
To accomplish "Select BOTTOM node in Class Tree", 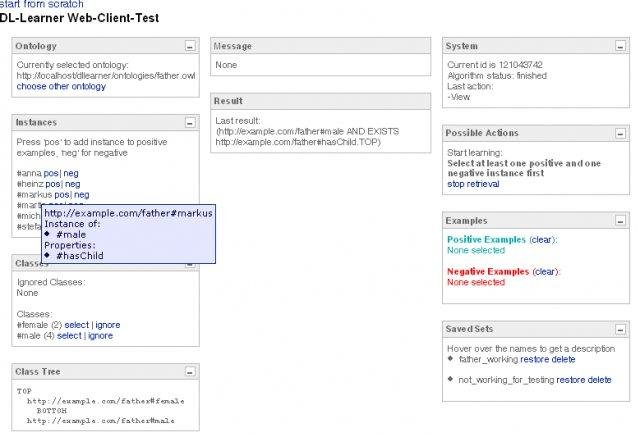I will (x=51, y=410).
